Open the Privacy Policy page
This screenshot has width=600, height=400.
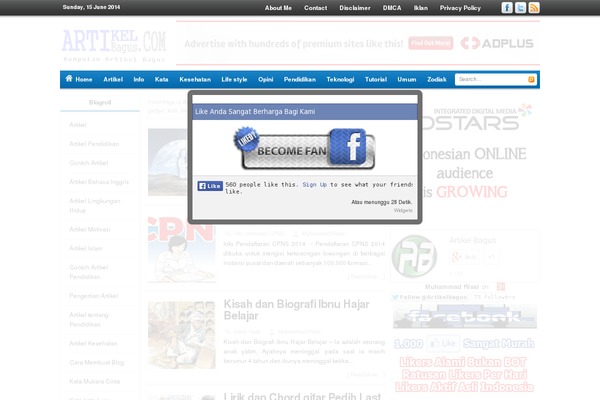[460, 8]
